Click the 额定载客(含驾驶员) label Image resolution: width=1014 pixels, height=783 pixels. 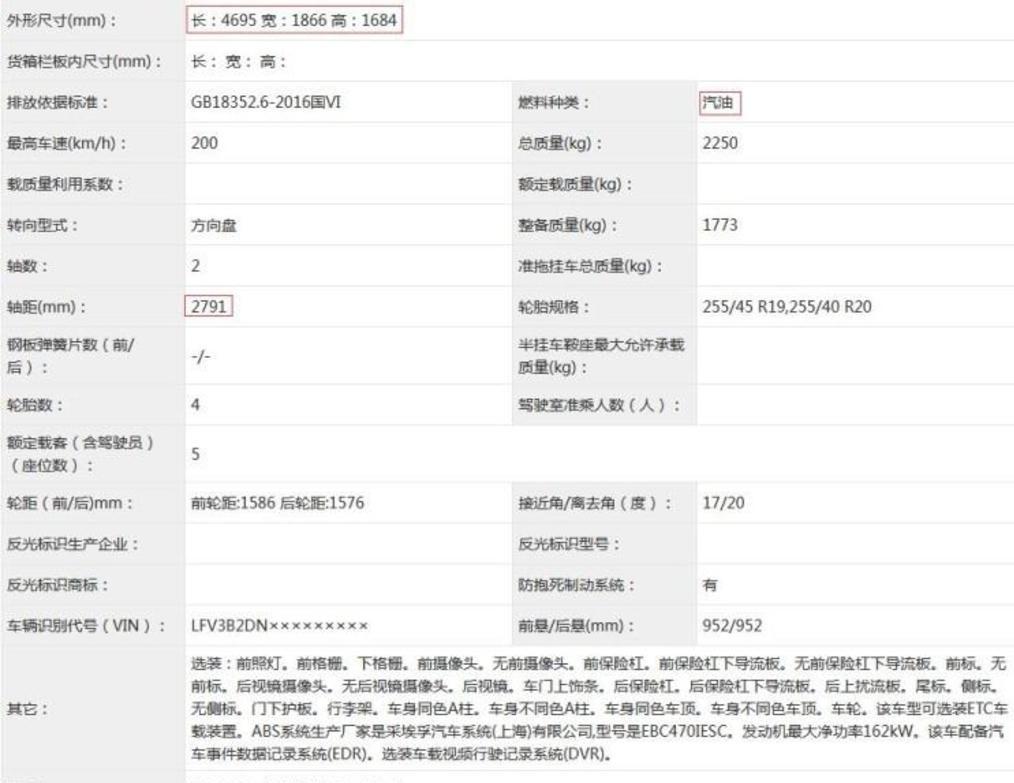point(80,454)
